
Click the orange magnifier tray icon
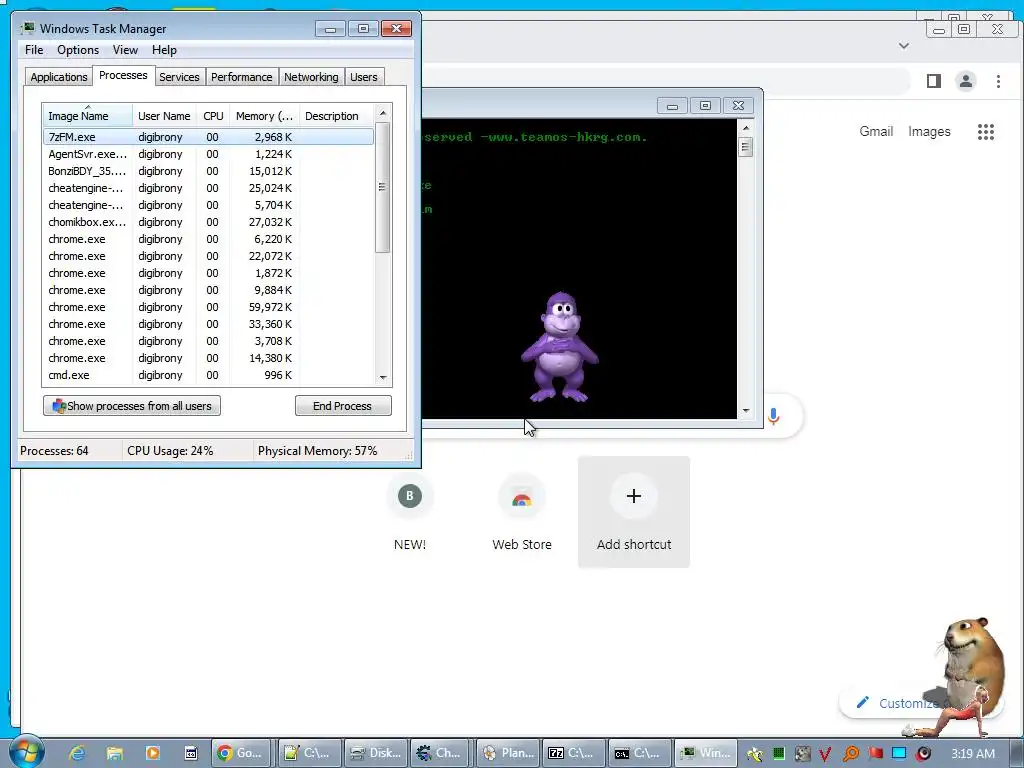coord(850,754)
